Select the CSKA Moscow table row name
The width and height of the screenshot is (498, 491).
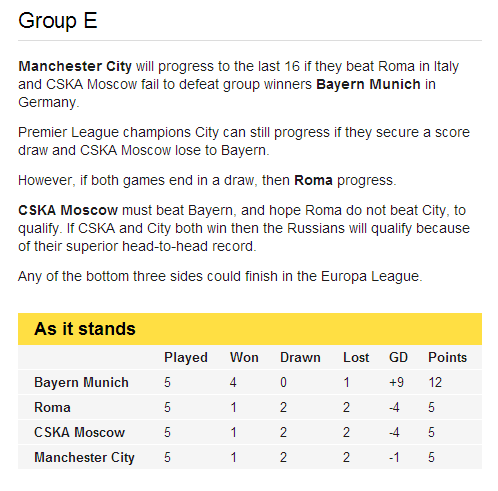pyautogui.click(x=79, y=432)
